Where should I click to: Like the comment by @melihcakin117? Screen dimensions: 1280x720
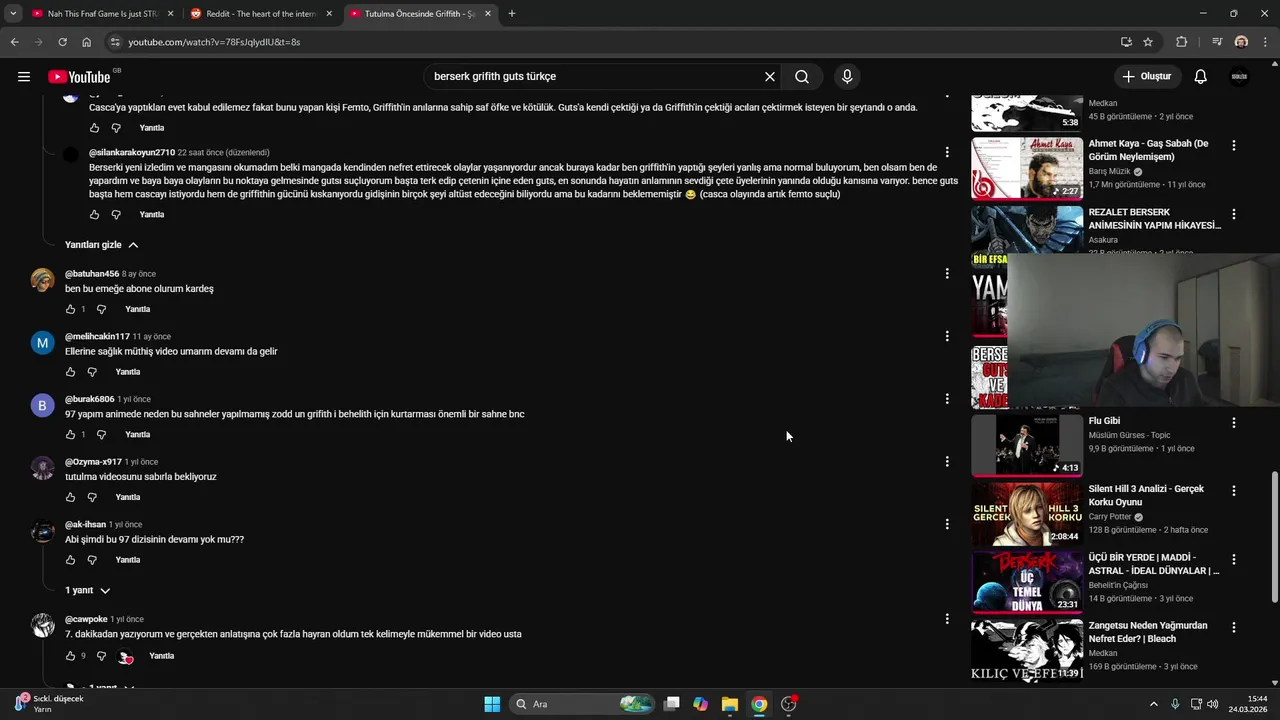(x=71, y=372)
